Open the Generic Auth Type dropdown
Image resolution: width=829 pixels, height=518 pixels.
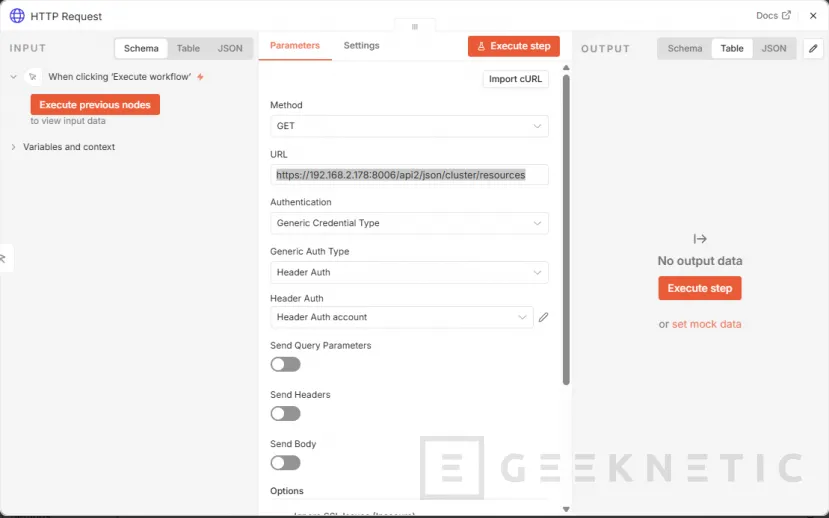(409, 272)
